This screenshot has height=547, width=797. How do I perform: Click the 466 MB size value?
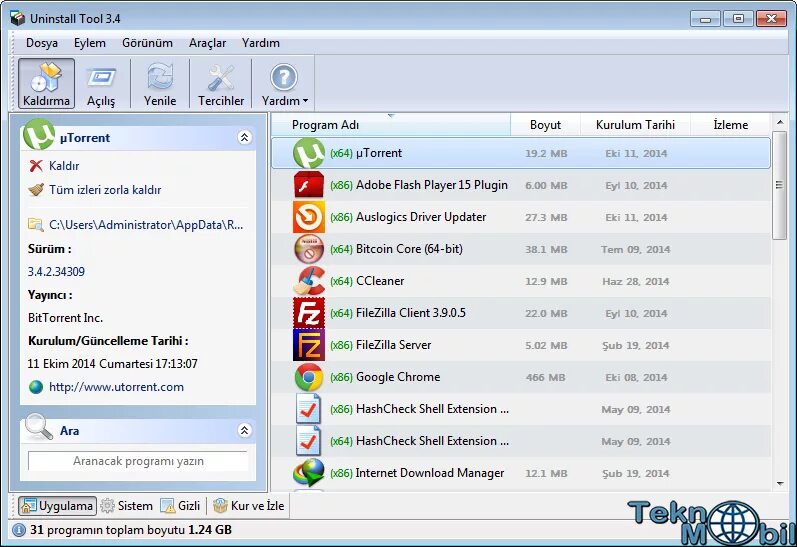pyautogui.click(x=545, y=378)
